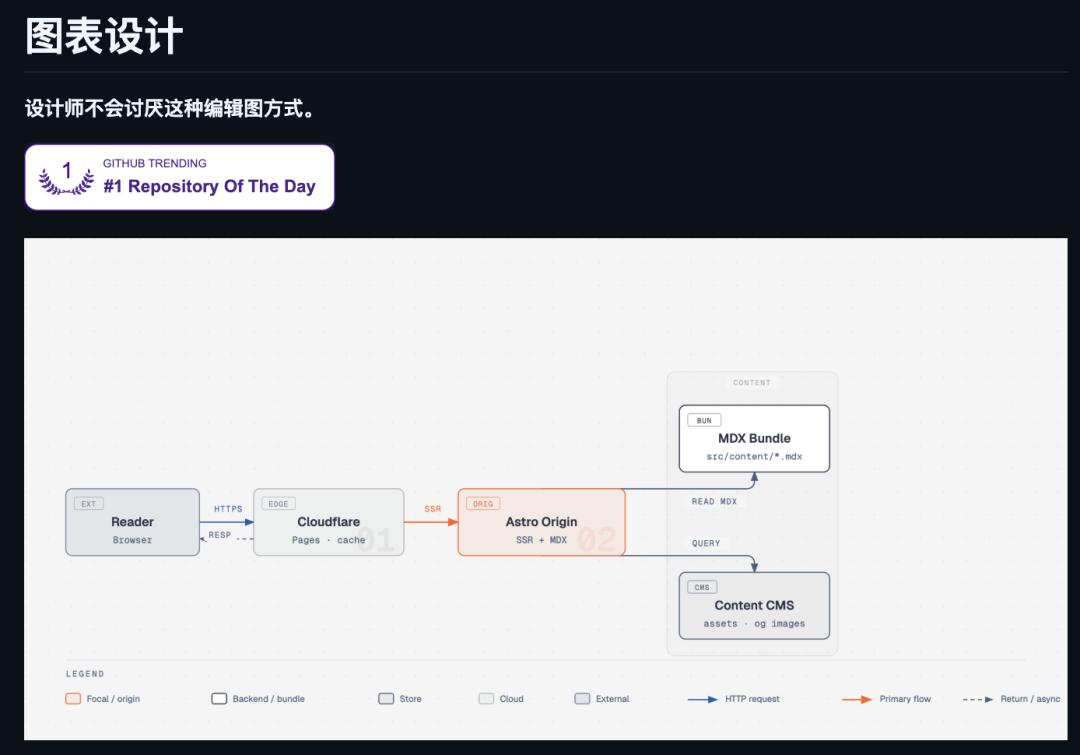The width and height of the screenshot is (1080, 755).
Task: Click the Return / async dashed arrow icon
Action: pyautogui.click(x=978, y=699)
